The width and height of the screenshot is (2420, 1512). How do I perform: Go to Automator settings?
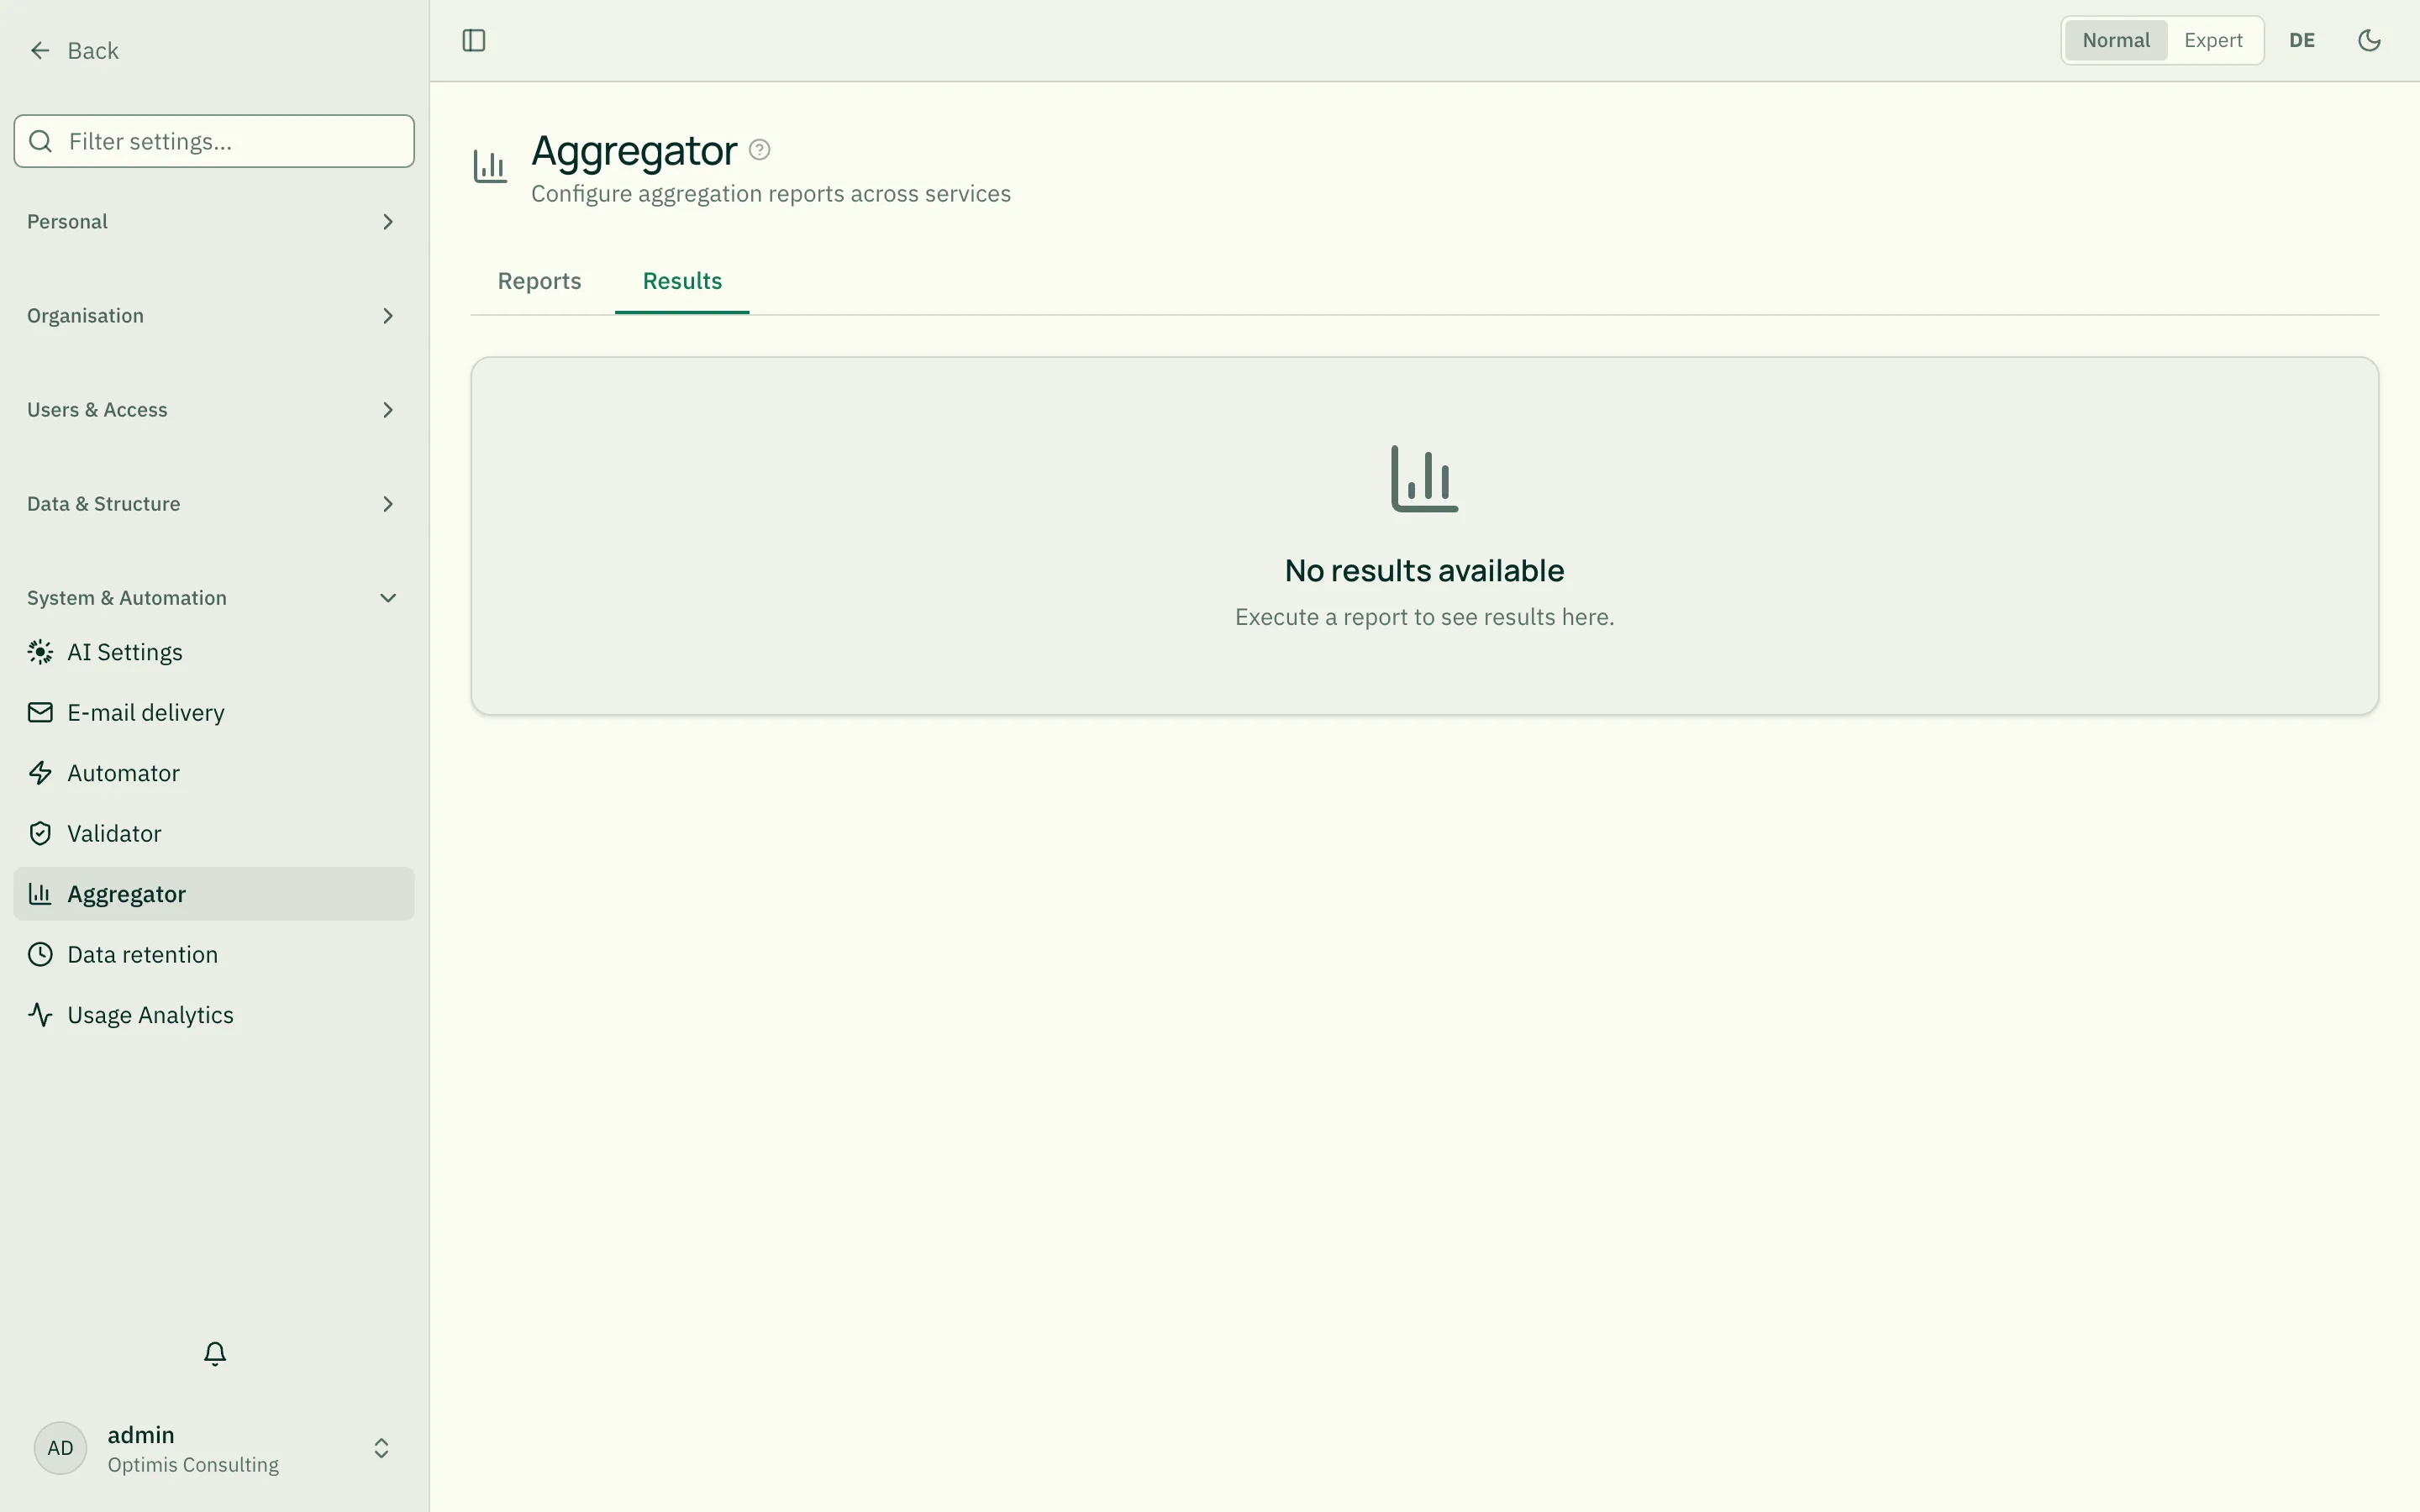214,773
